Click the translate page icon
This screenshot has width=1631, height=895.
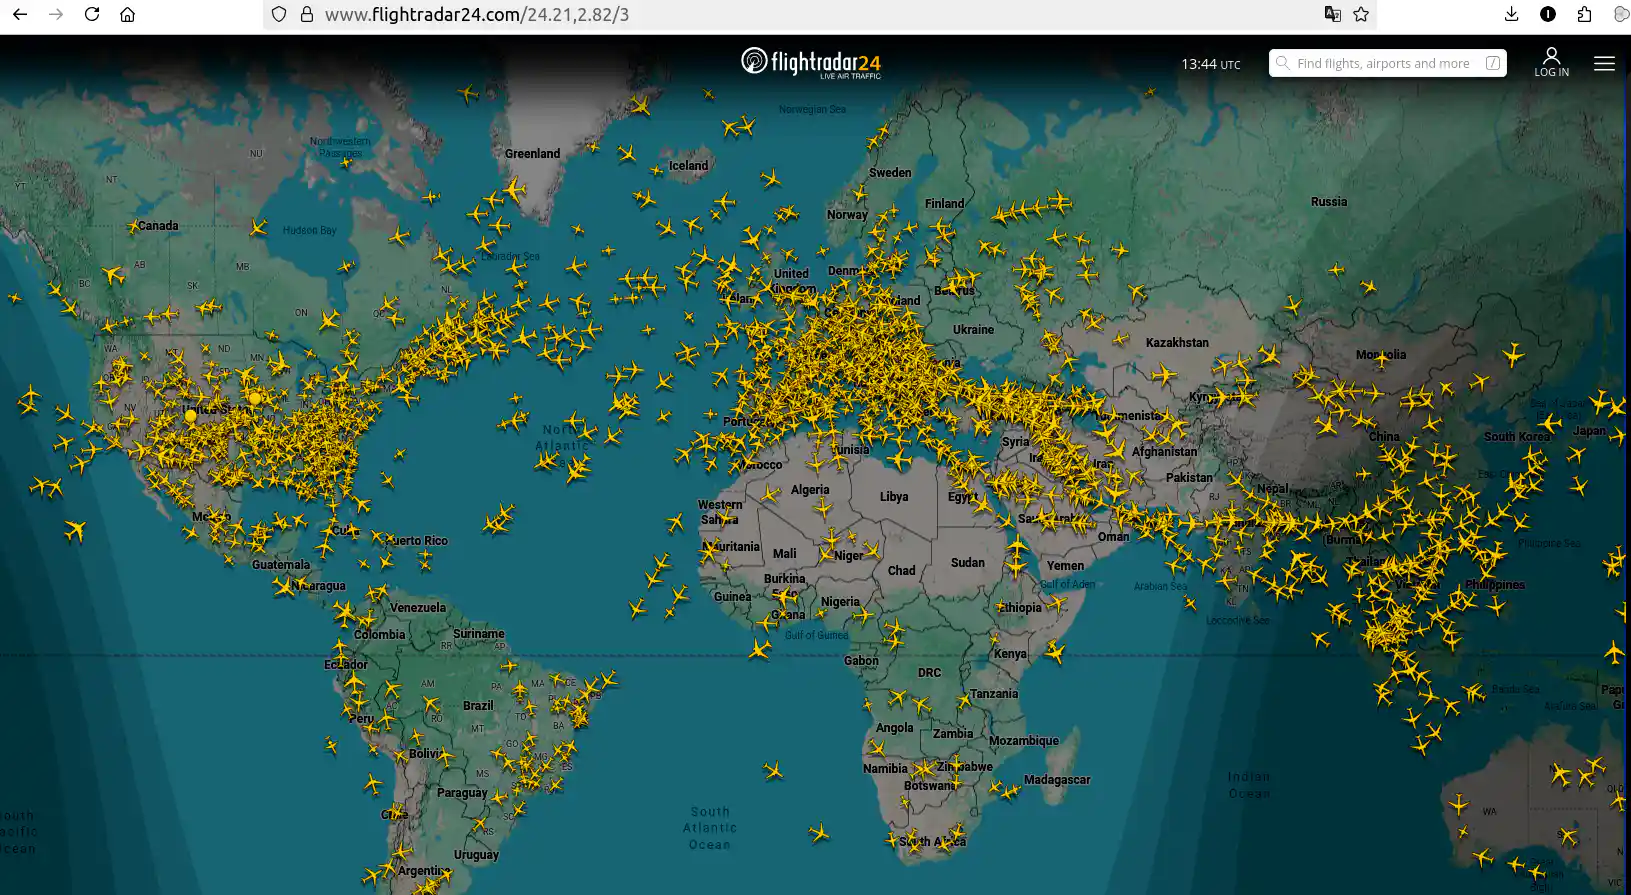(1332, 14)
